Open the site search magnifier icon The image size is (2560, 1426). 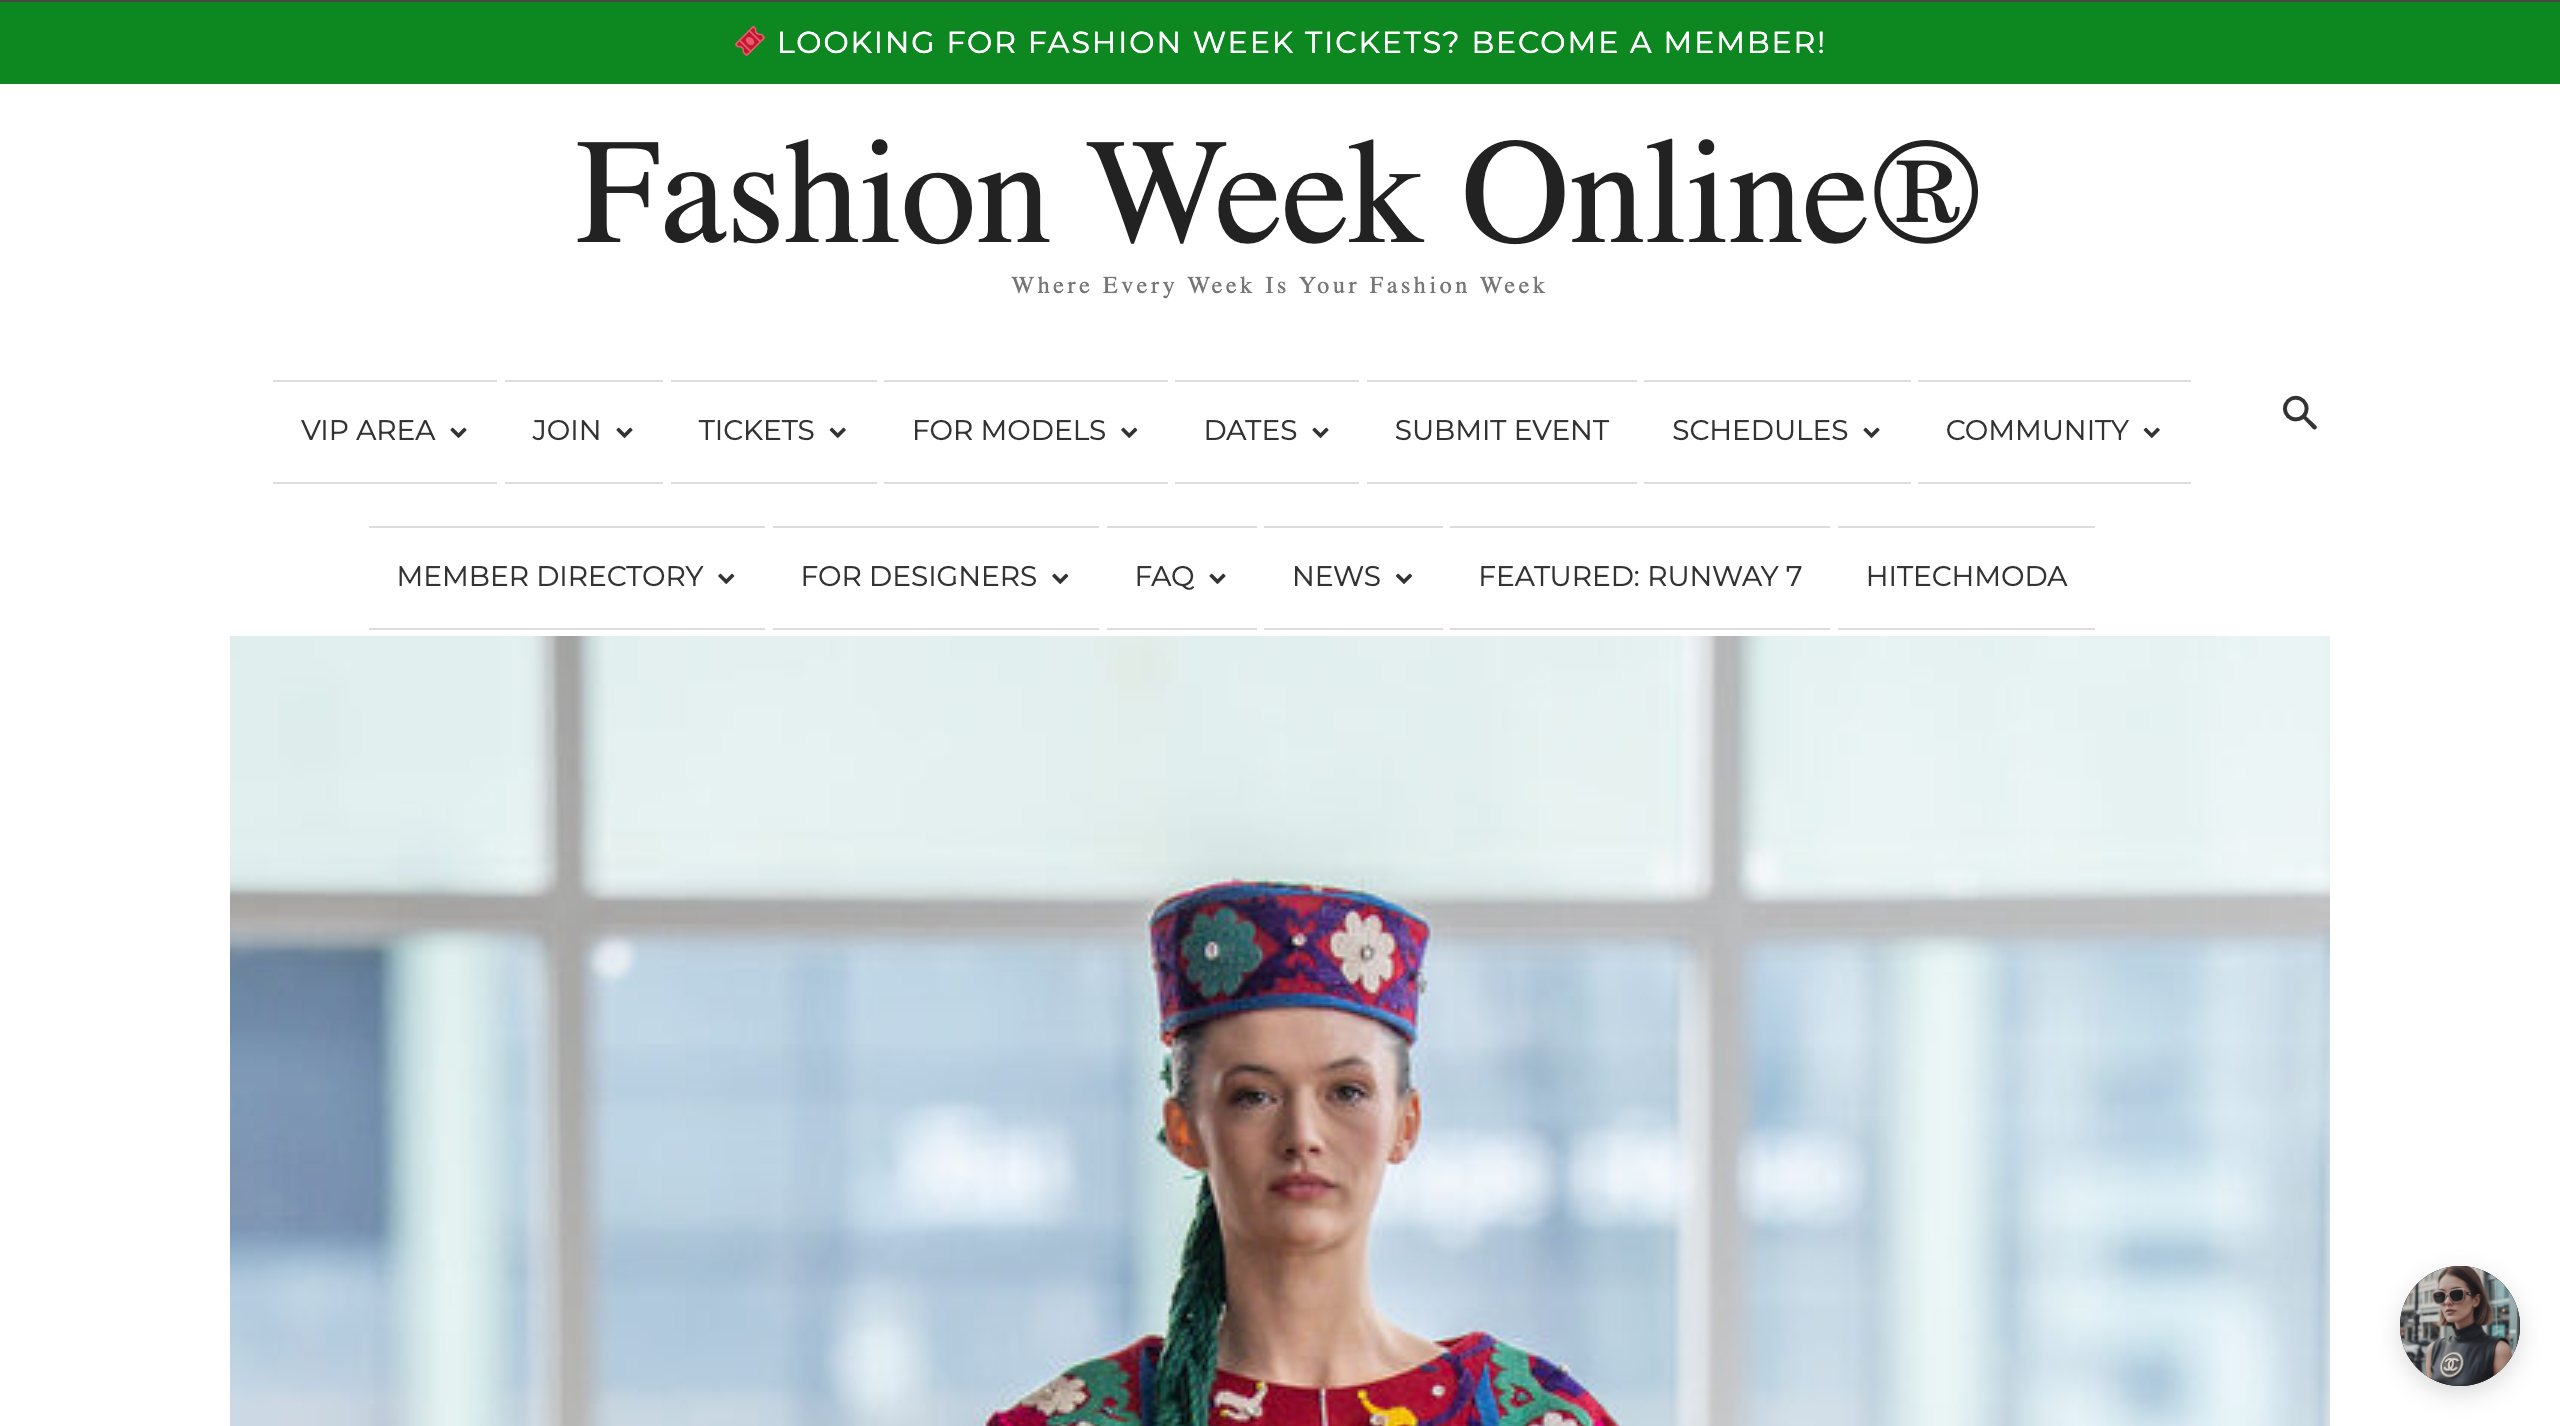pyautogui.click(x=2299, y=412)
